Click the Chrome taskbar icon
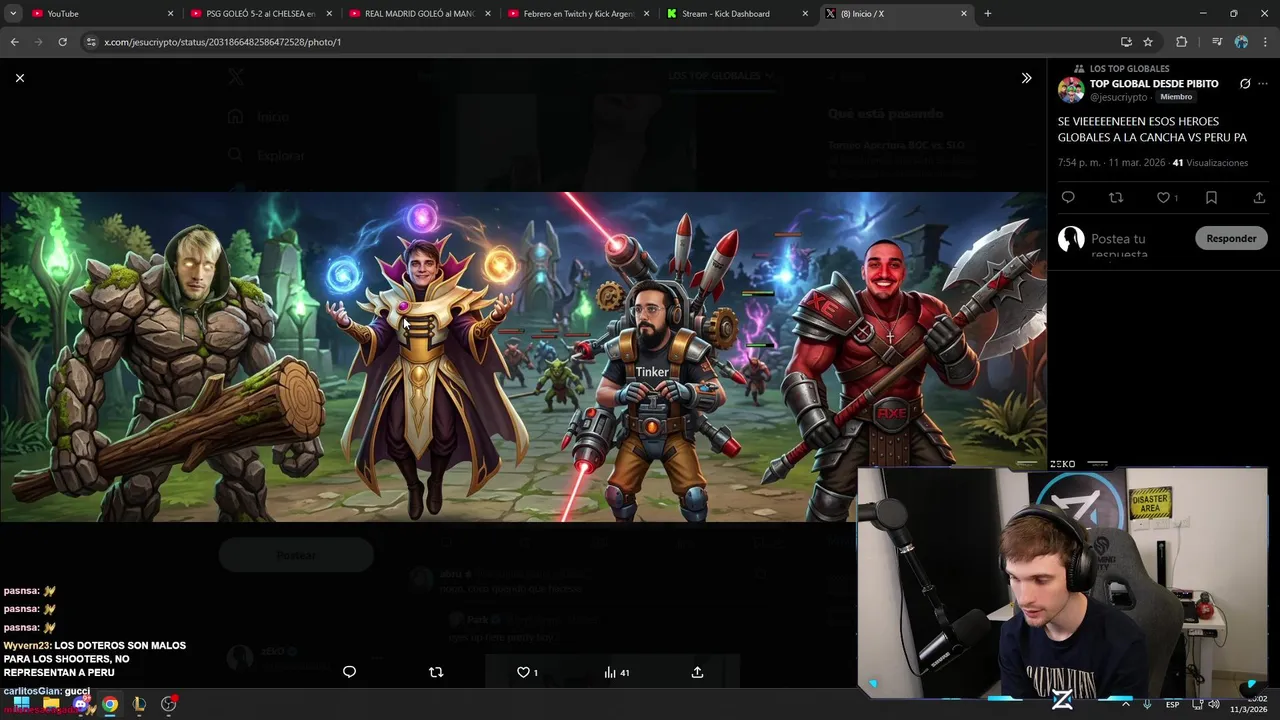The image size is (1280, 720). (x=109, y=704)
